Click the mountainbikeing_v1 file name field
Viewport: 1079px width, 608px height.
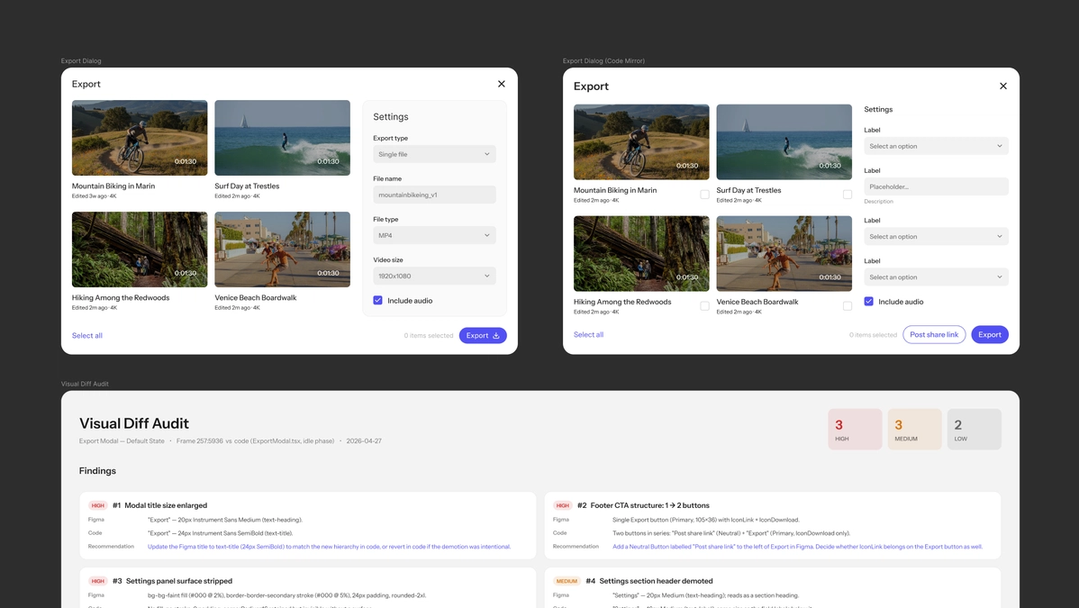click(x=434, y=194)
